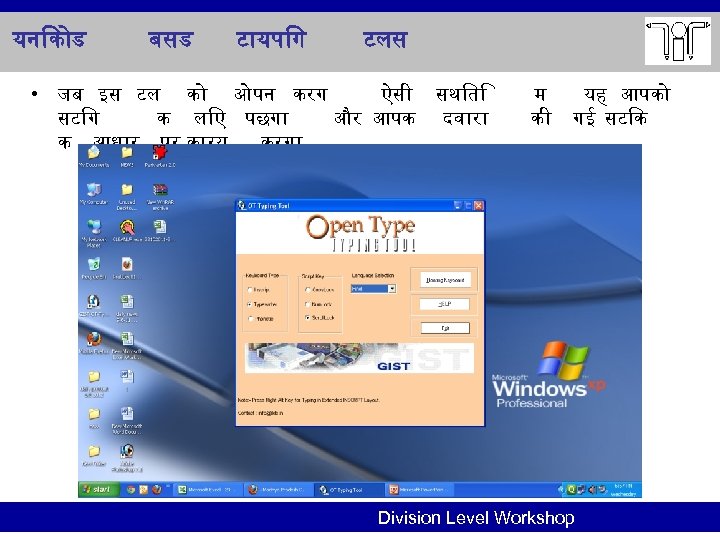Open the Unused Desktop folder icon

[127, 196]
